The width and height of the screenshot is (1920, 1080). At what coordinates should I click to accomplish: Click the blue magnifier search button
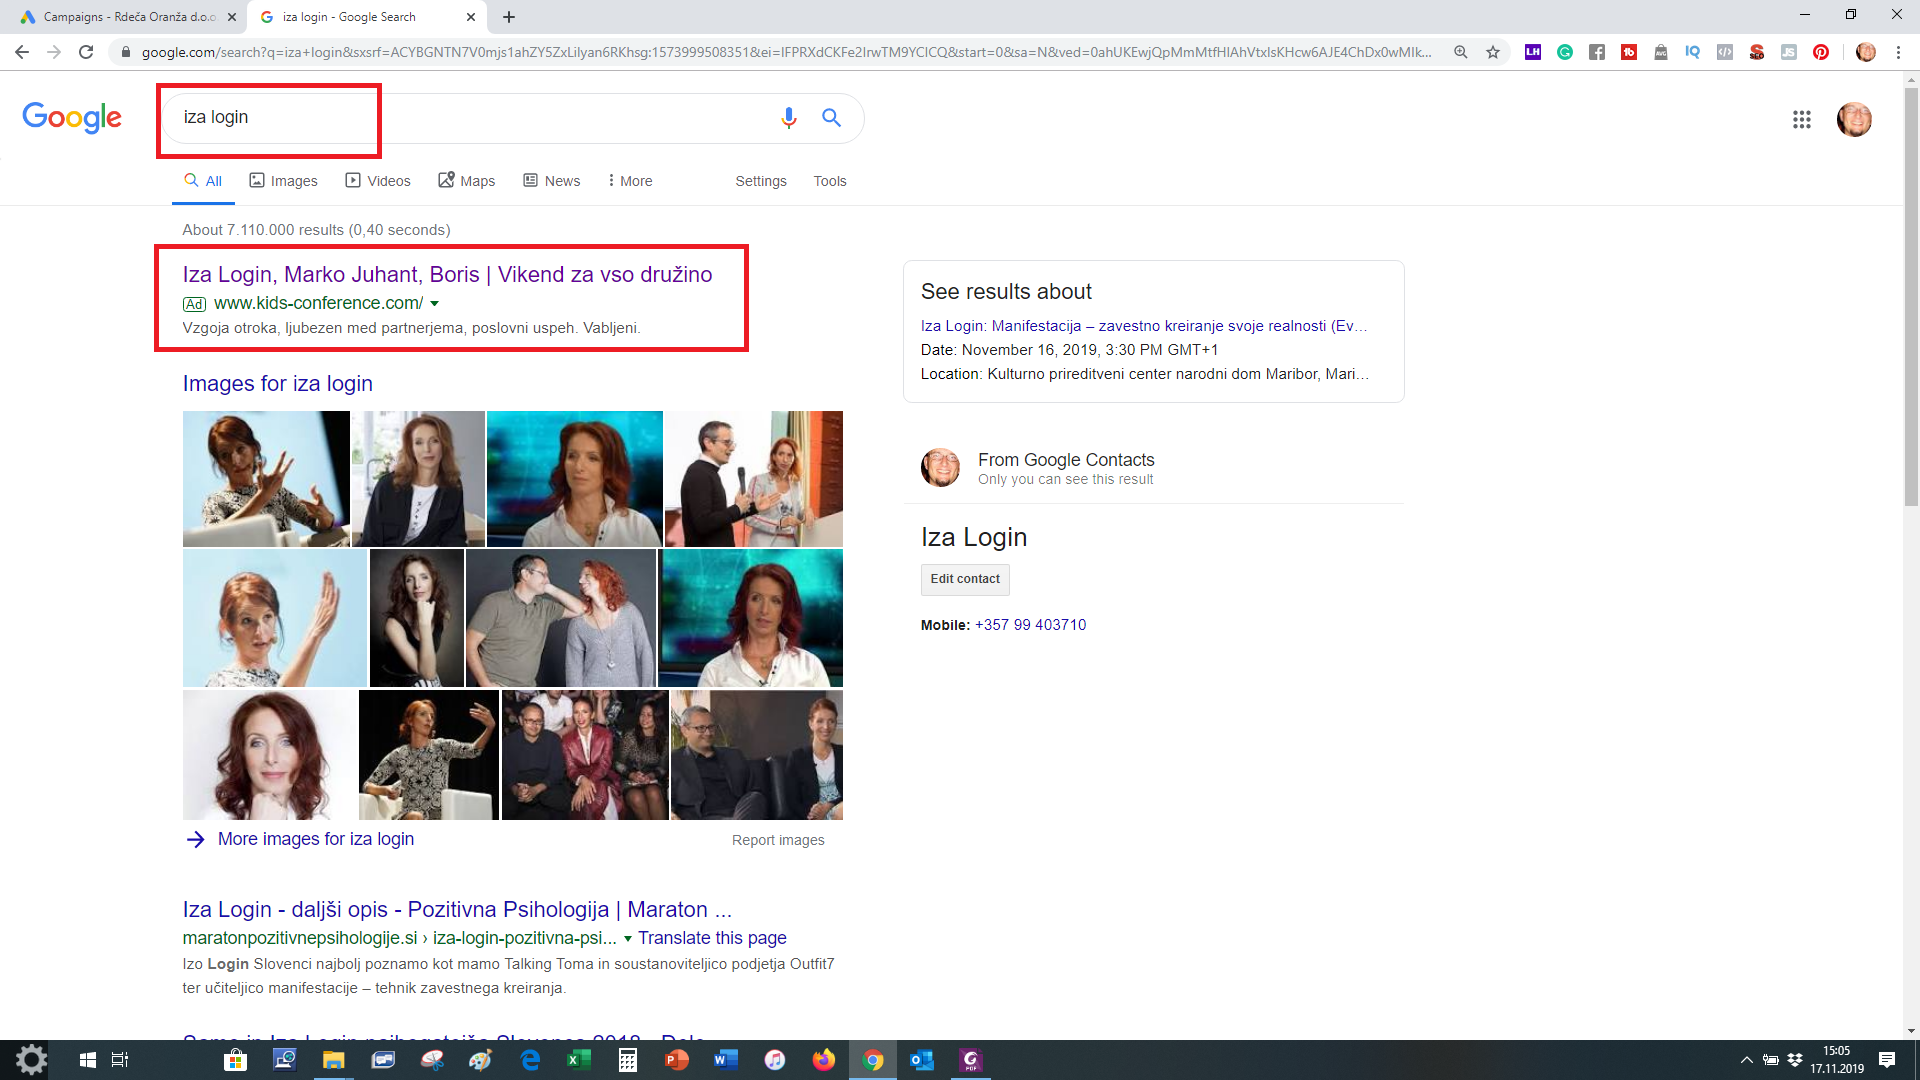831,118
